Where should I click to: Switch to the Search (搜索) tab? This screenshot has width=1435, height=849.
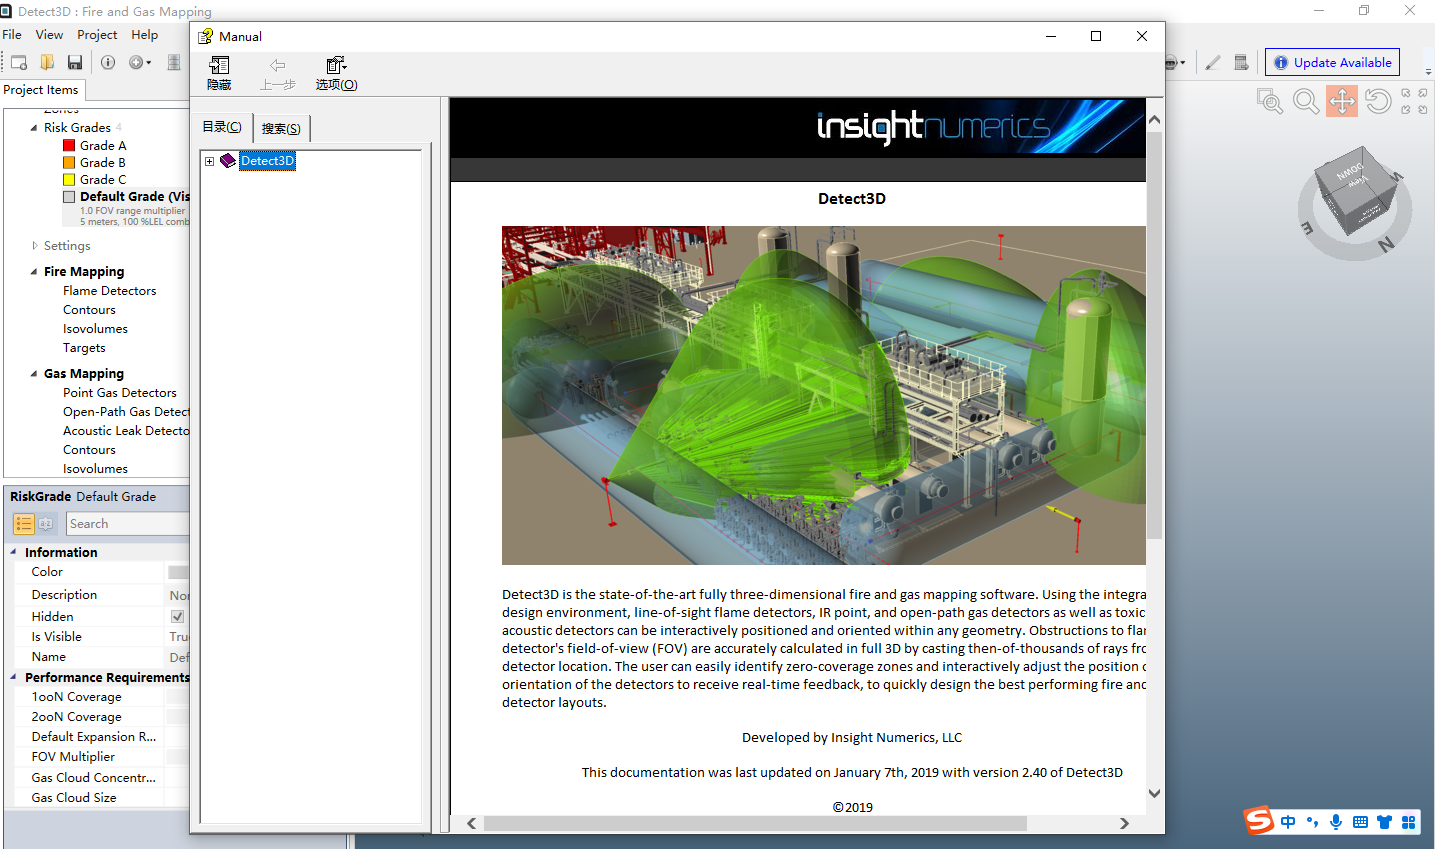pyautogui.click(x=281, y=128)
